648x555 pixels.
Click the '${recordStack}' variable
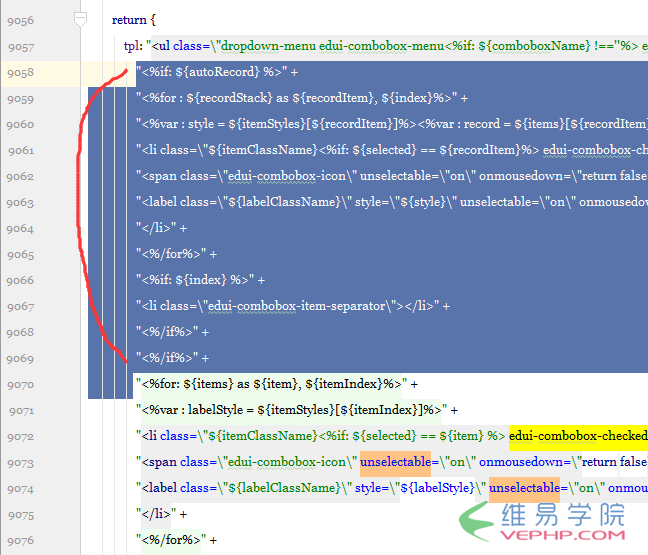coord(229,98)
